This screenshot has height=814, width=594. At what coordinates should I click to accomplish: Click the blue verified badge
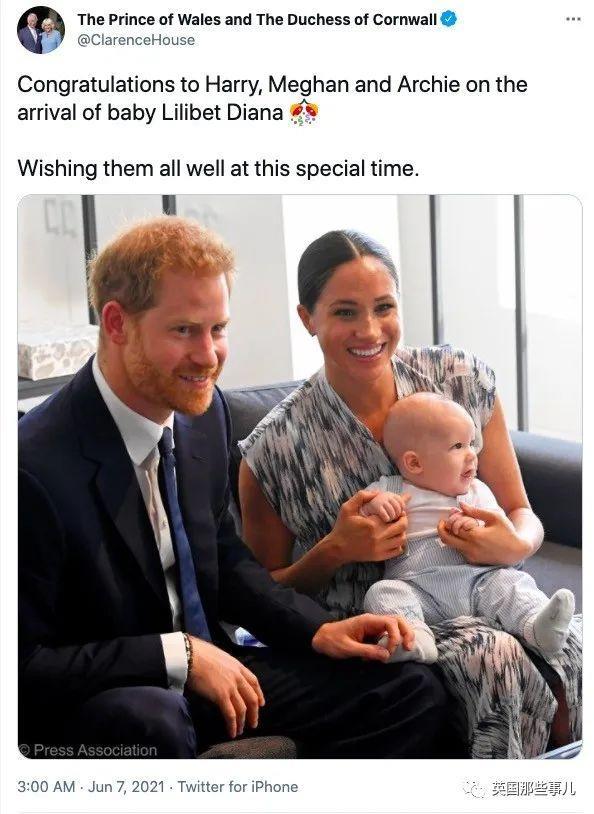(449, 19)
